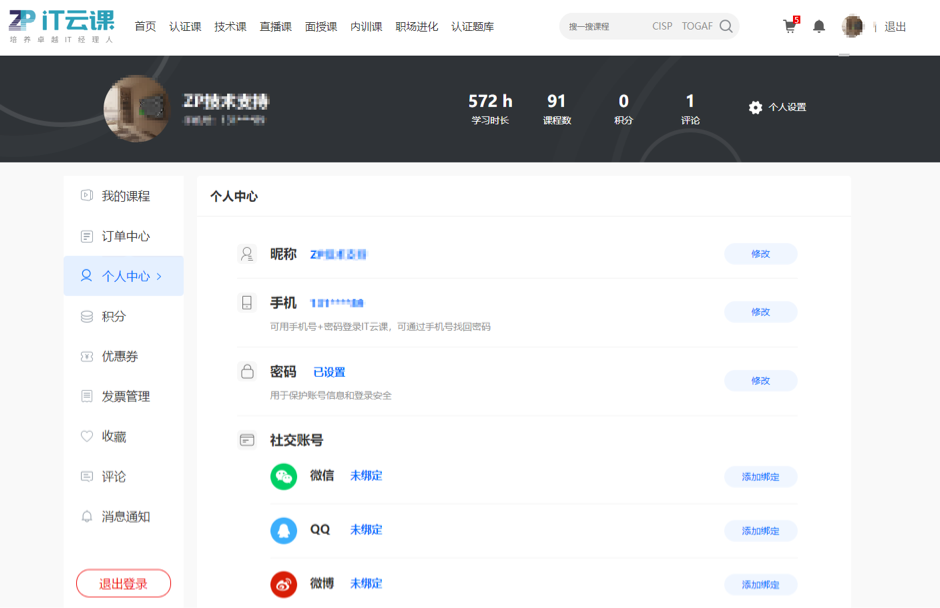Select 订单中心 in sidebar

tap(125, 236)
